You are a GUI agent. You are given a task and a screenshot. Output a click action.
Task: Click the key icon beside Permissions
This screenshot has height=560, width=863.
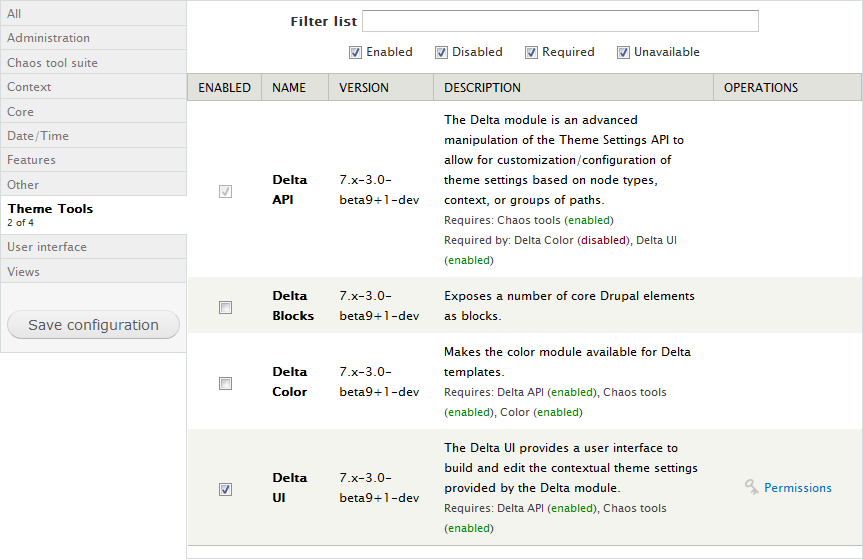coord(752,487)
